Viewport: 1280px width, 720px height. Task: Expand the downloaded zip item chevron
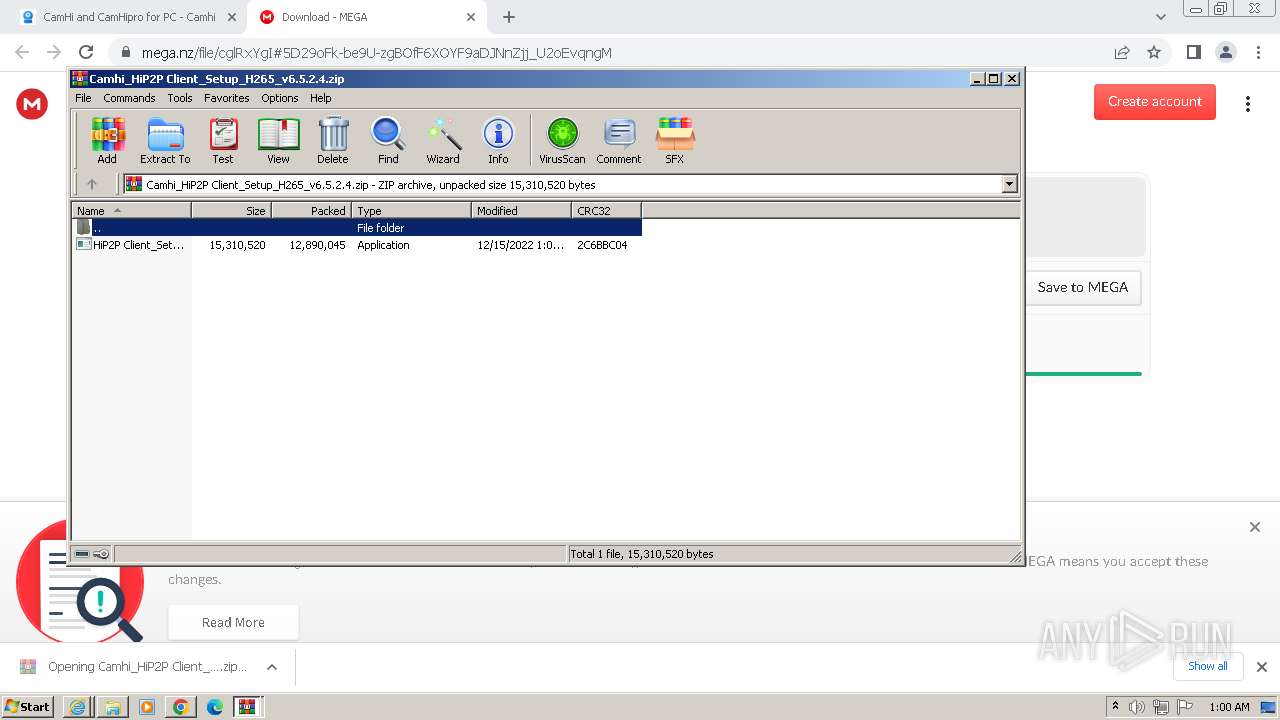point(271,667)
